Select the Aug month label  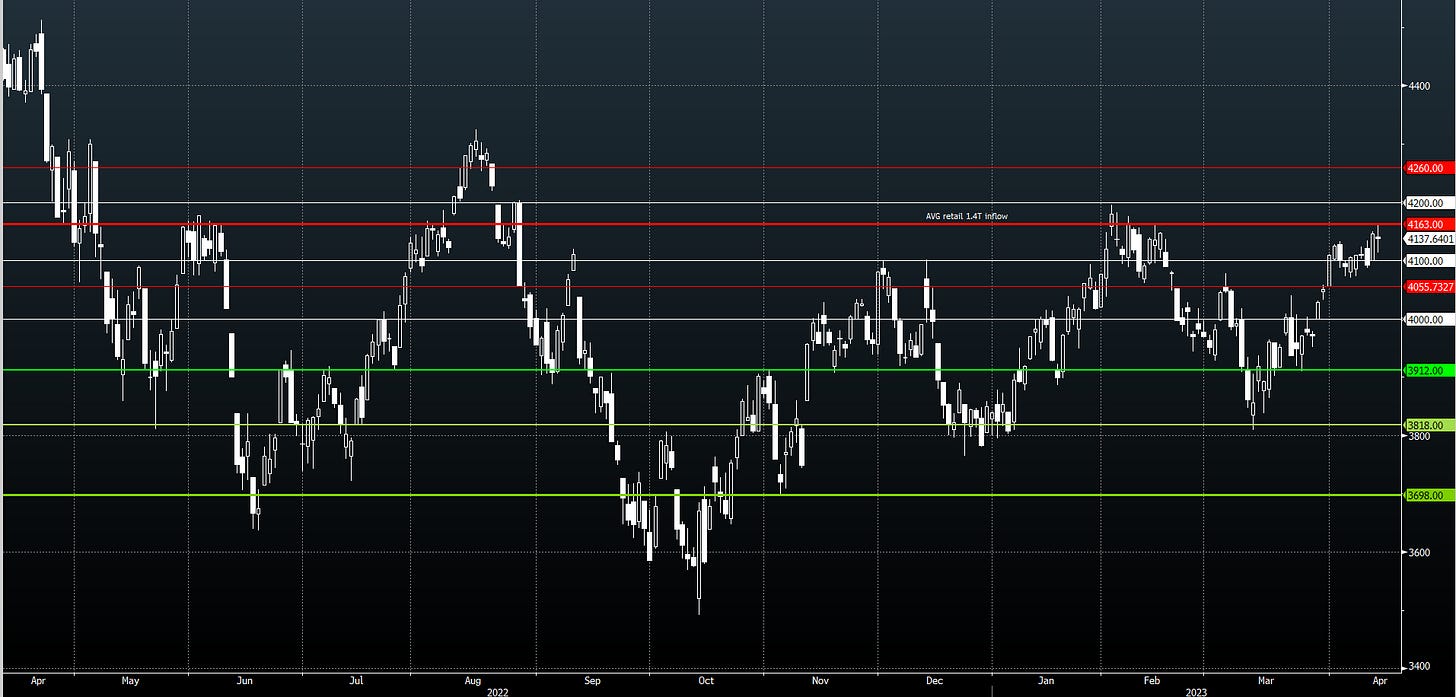pos(474,680)
